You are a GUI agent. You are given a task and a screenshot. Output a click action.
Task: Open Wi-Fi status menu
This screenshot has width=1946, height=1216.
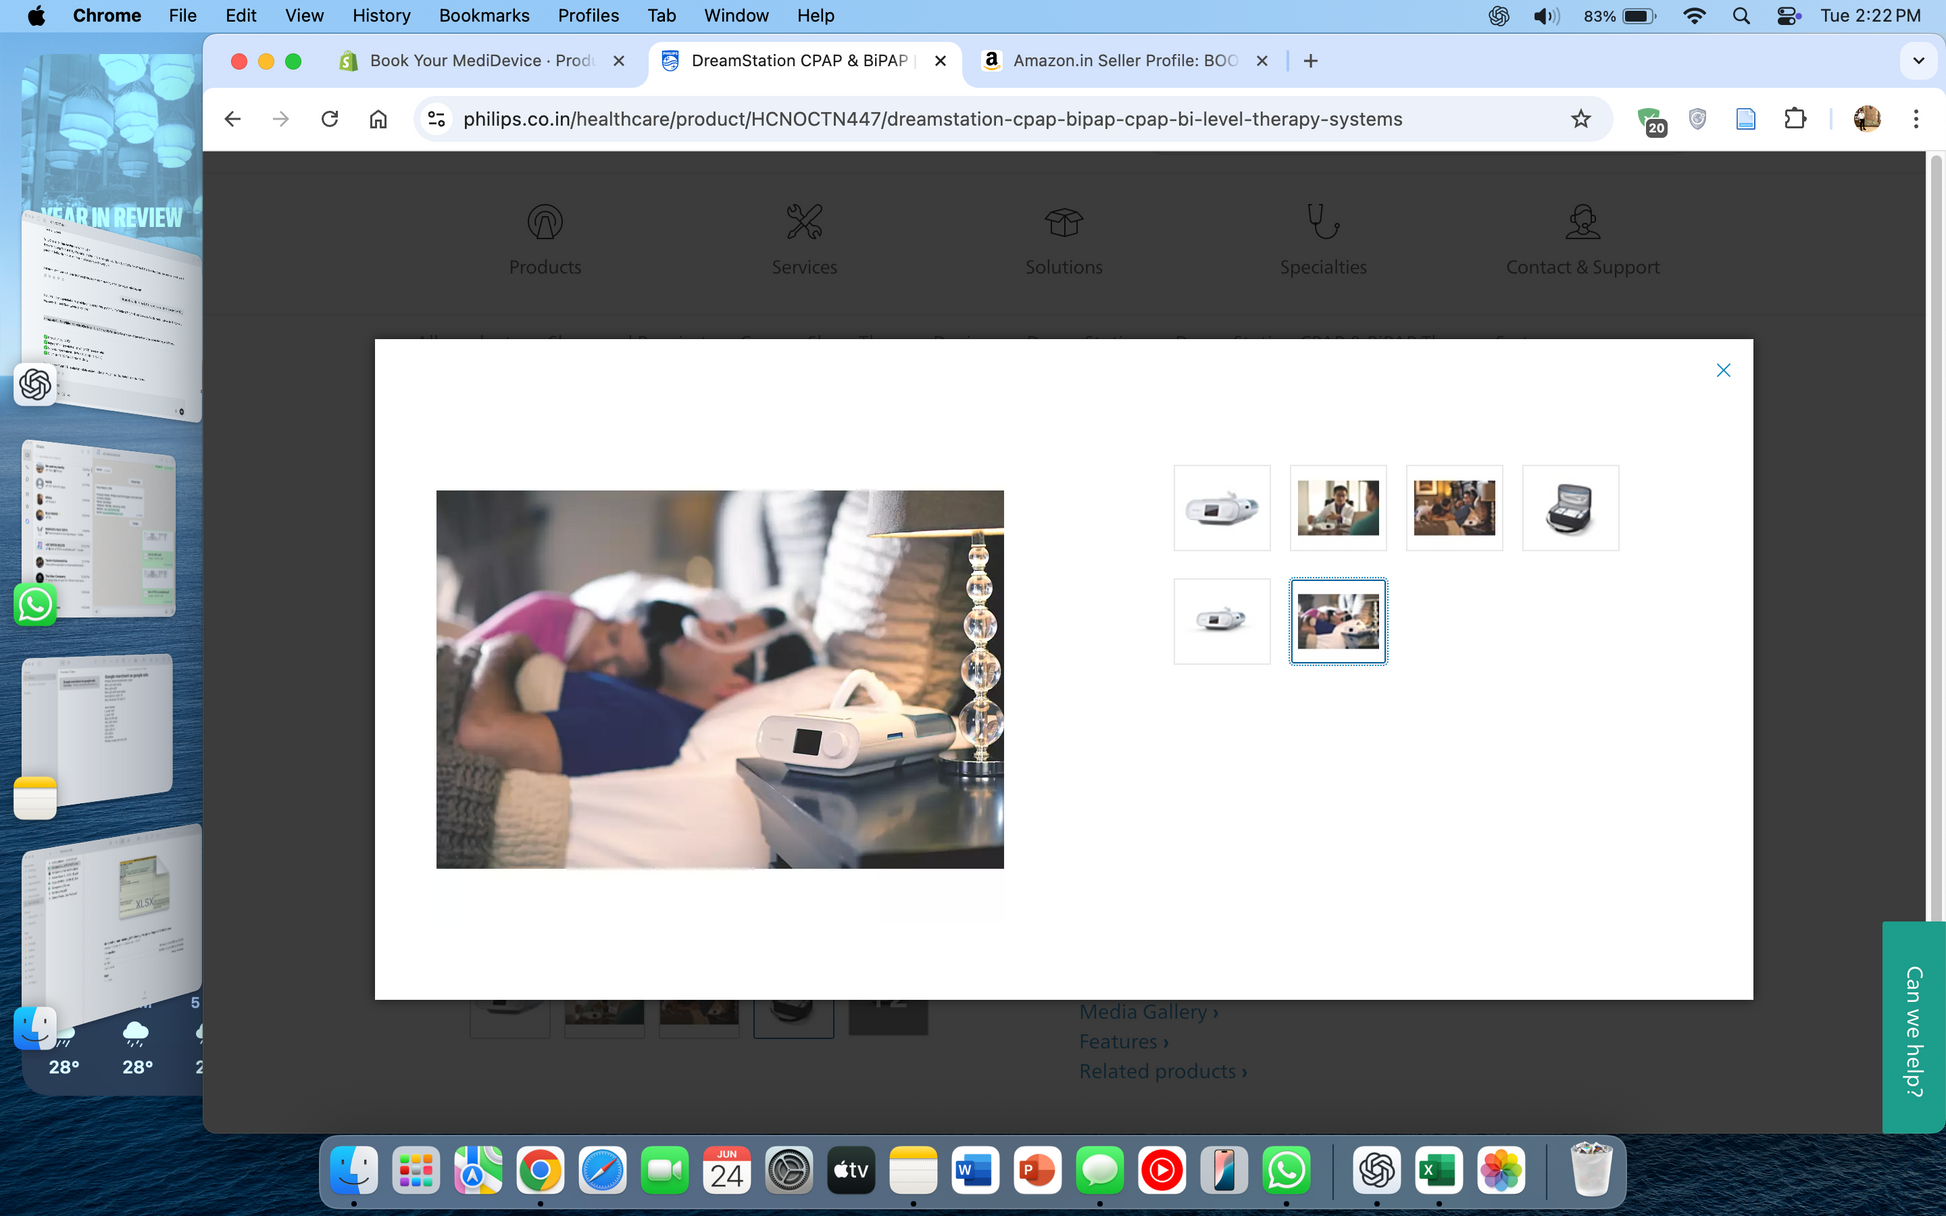click(1693, 15)
